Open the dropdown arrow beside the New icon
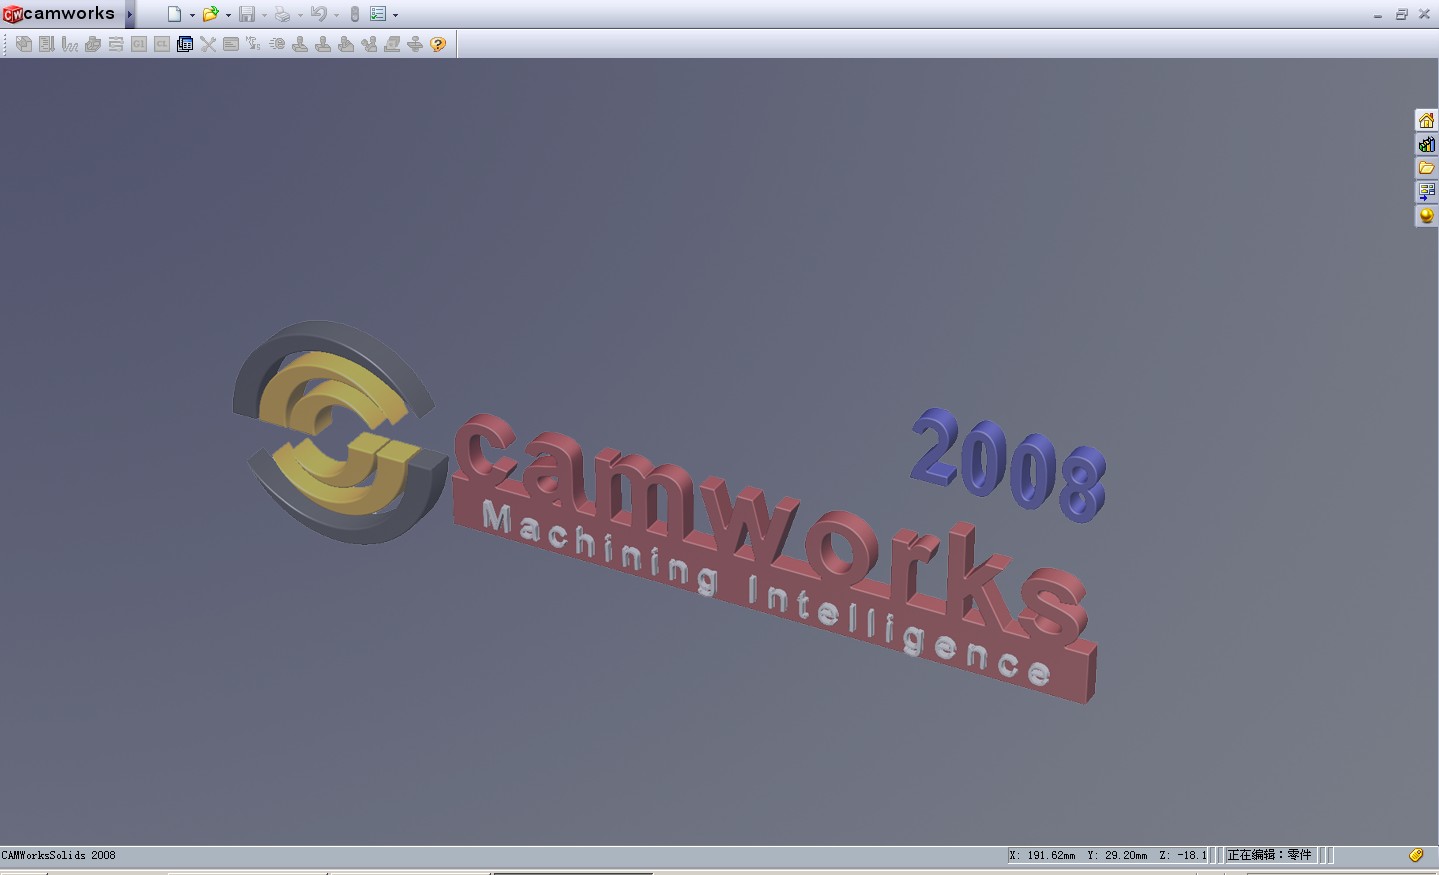 pos(192,15)
